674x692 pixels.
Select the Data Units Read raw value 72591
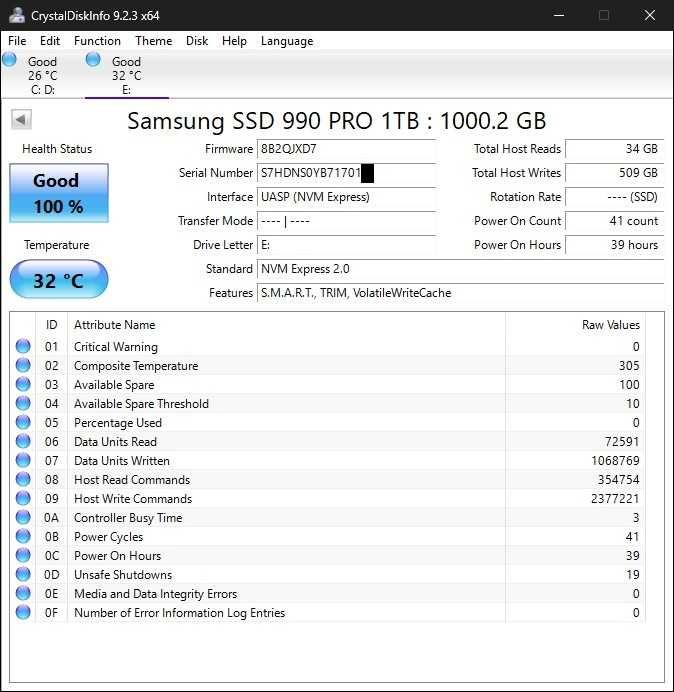point(622,441)
